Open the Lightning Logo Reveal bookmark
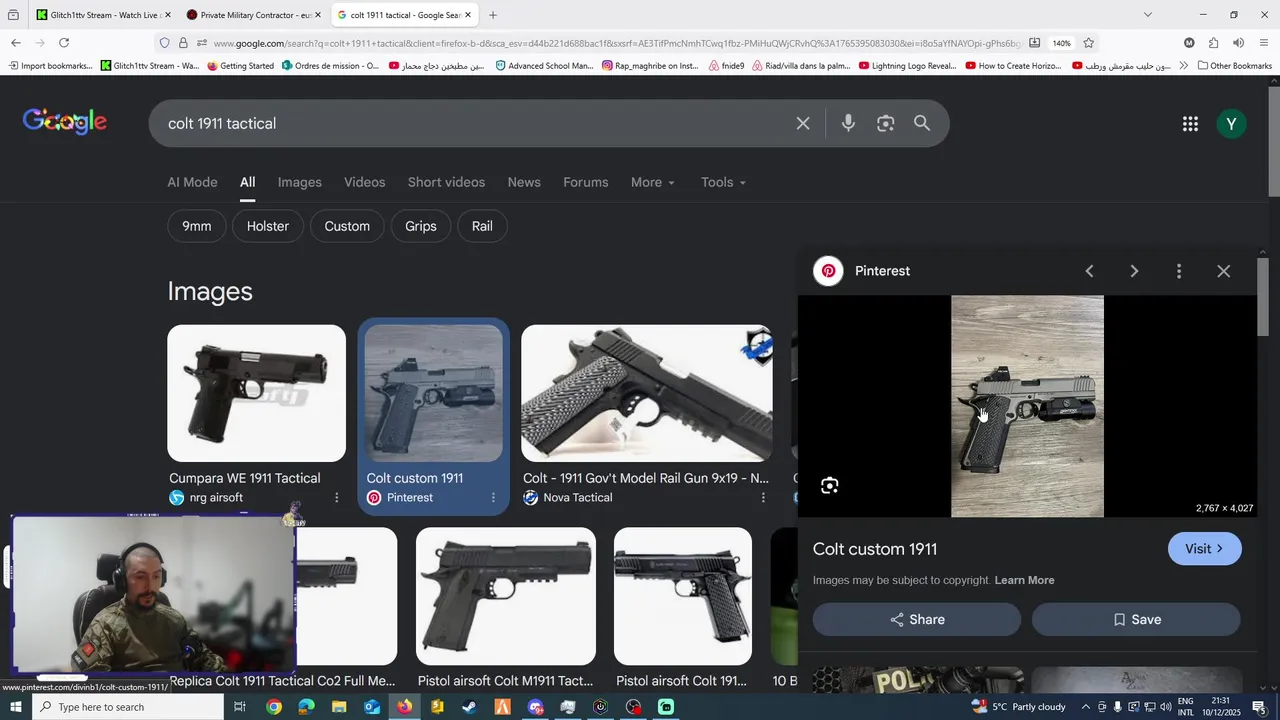1280x720 pixels. pyautogui.click(x=907, y=66)
